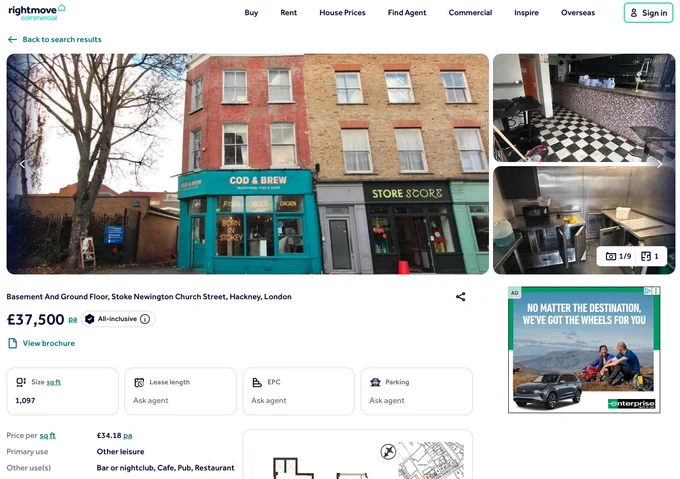Share this property listing
The width and height of the screenshot is (680, 479).
(461, 297)
